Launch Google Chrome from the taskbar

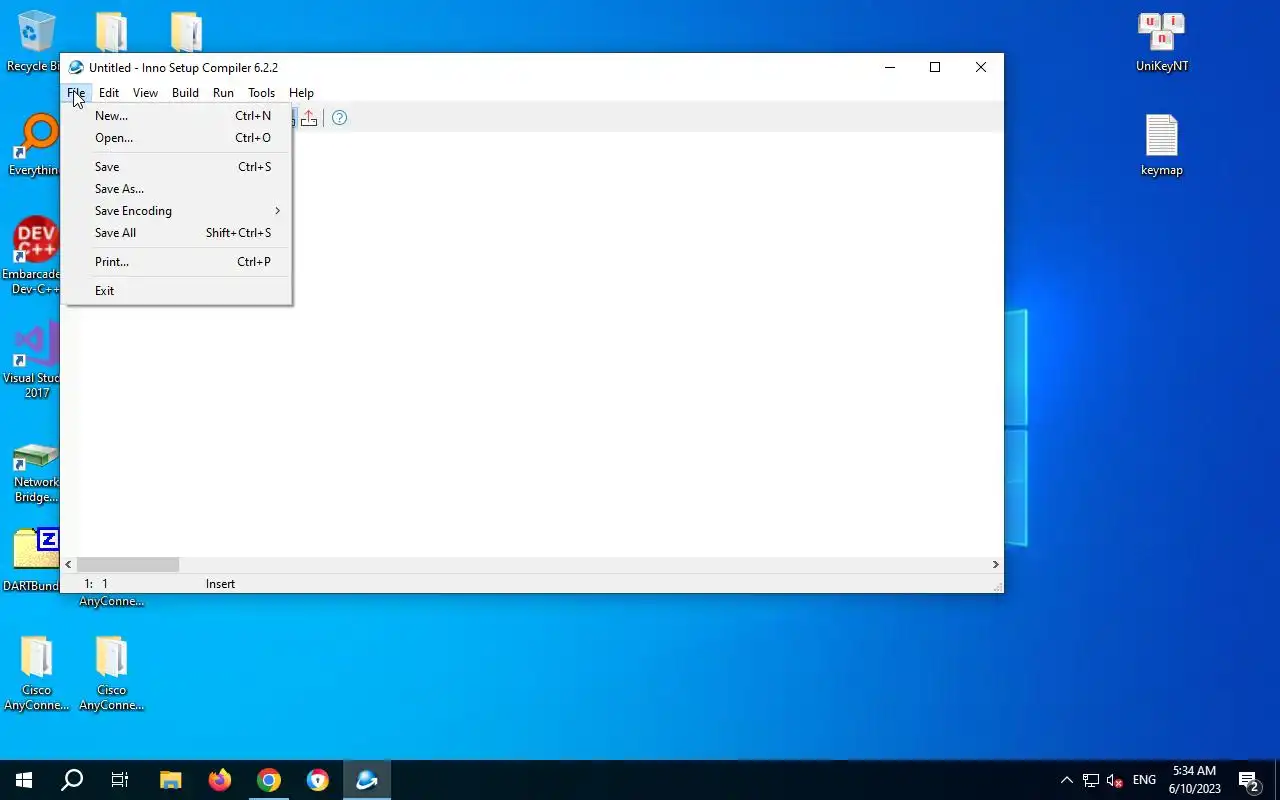pyautogui.click(x=269, y=780)
